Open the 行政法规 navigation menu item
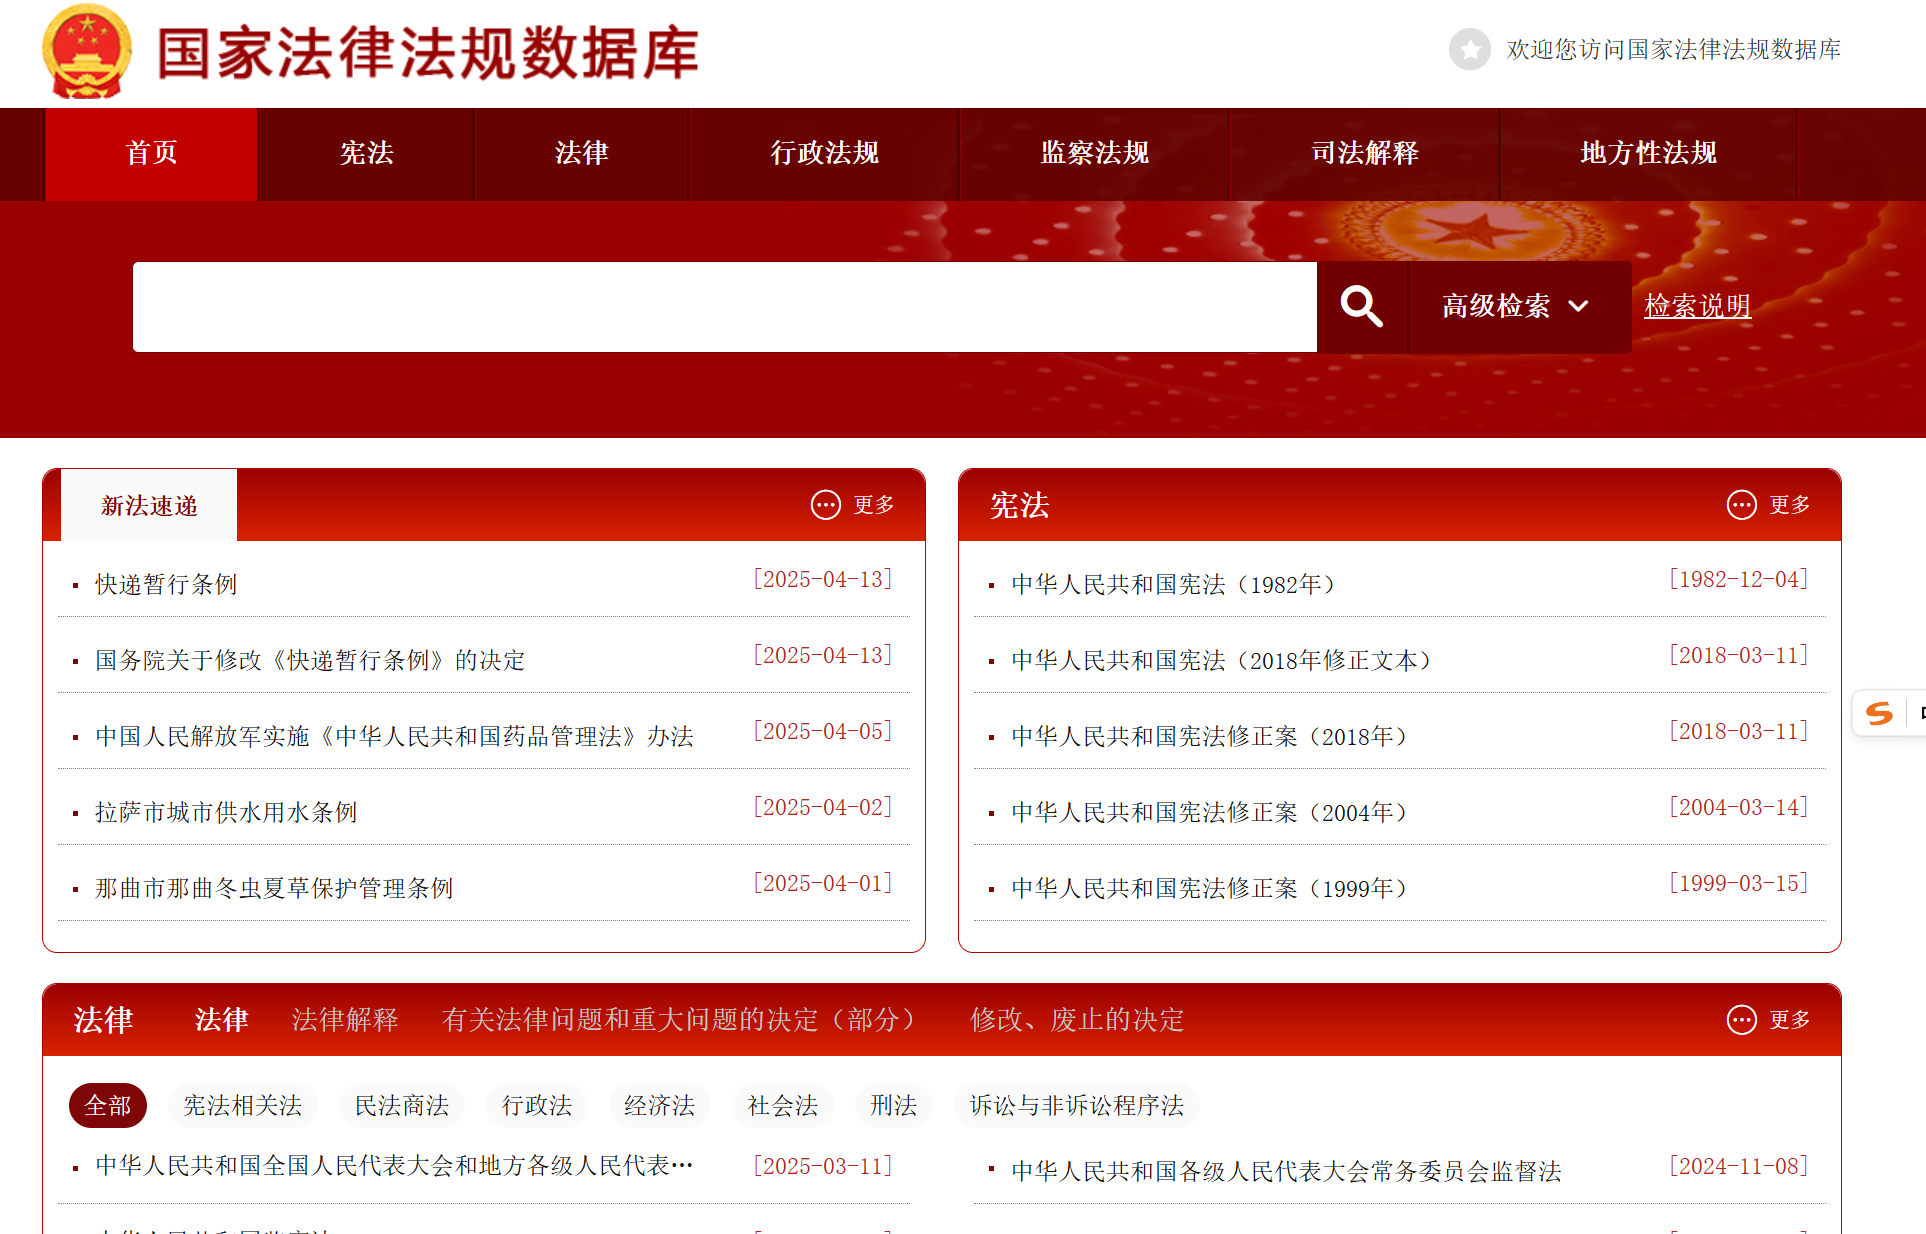 (x=824, y=153)
